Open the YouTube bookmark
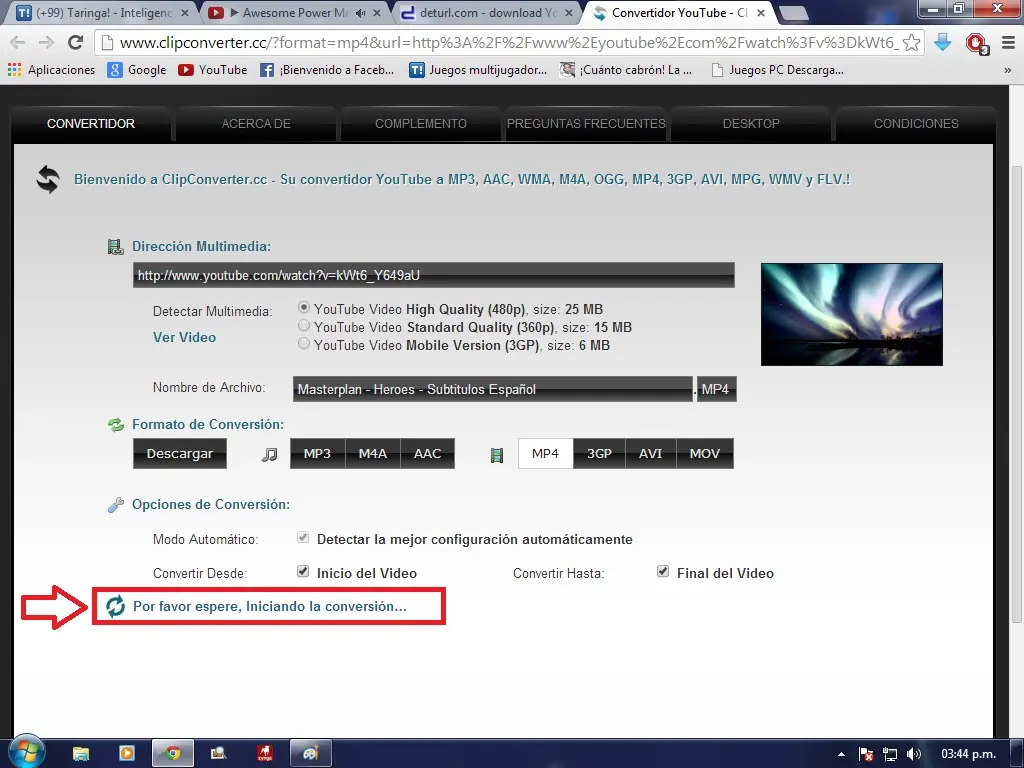This screenshot has height=768, width=1024. pyautogui.click(x=213, y=70)
